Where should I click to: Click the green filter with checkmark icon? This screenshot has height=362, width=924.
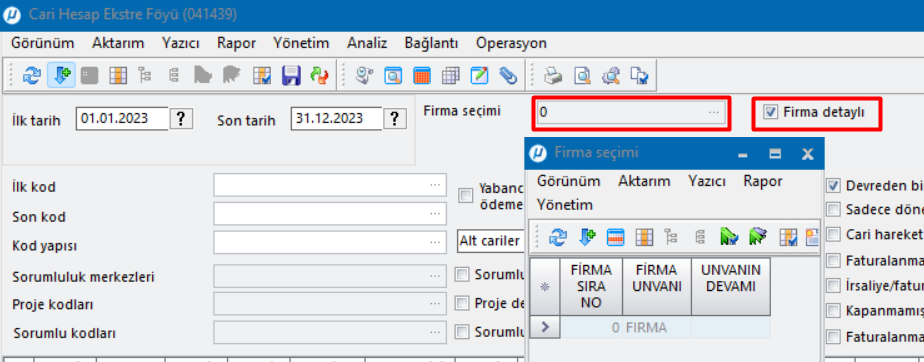click(x=729, y=238)
